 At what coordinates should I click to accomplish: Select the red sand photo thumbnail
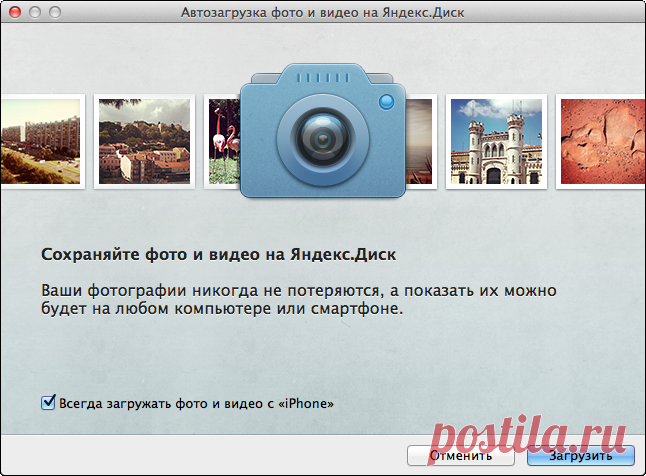tap(601, 141)
